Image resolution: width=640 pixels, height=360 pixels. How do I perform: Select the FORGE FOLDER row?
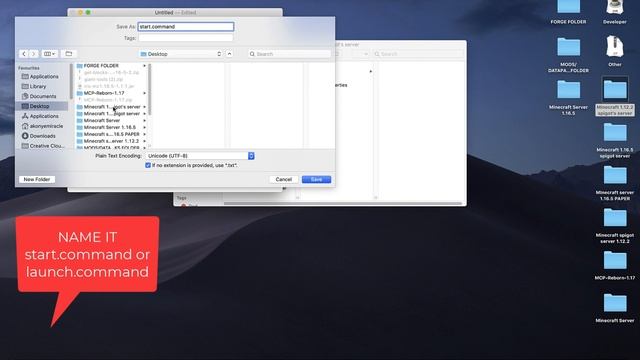point(111,66)
